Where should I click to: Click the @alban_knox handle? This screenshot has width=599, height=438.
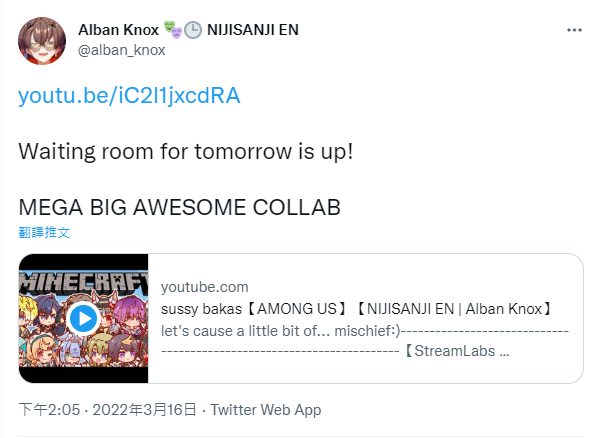coord(121,50)
